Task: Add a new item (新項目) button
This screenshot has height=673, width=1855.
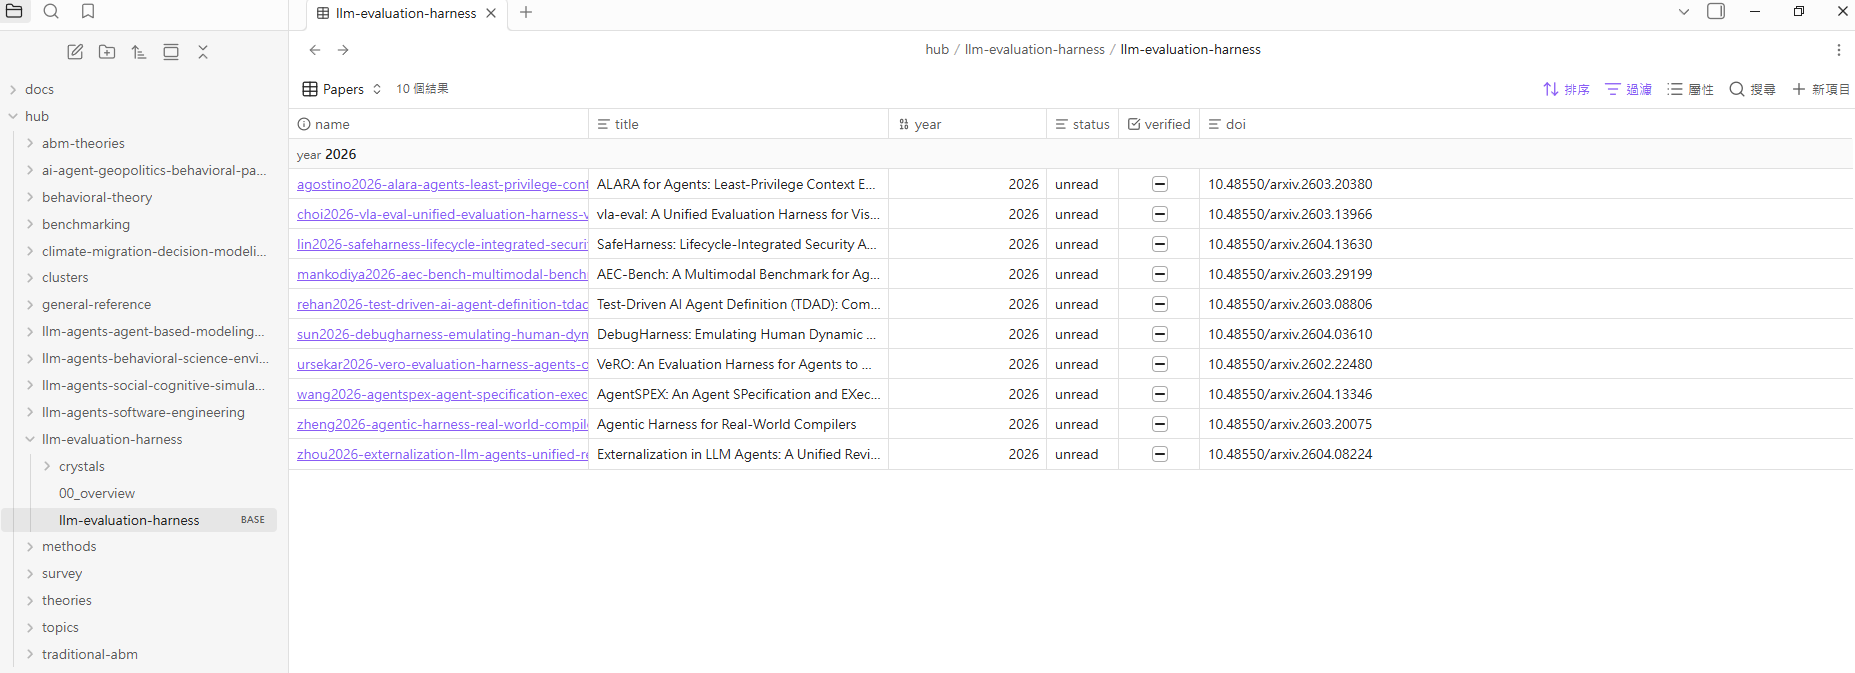Action: click(1821, 89)
